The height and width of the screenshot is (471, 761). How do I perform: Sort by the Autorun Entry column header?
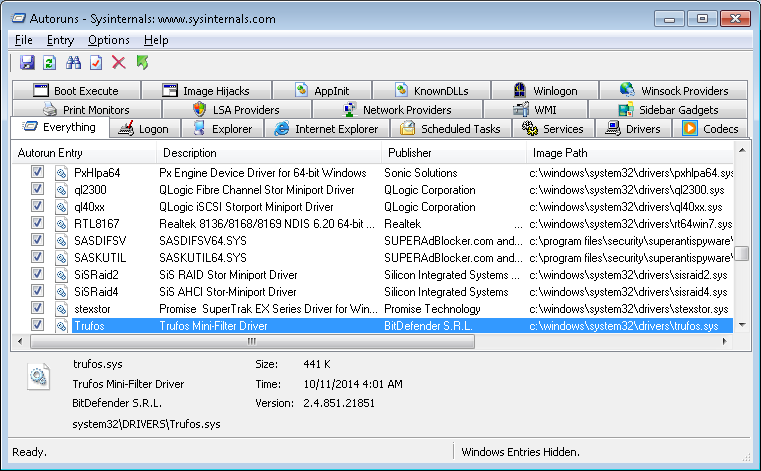84,153
